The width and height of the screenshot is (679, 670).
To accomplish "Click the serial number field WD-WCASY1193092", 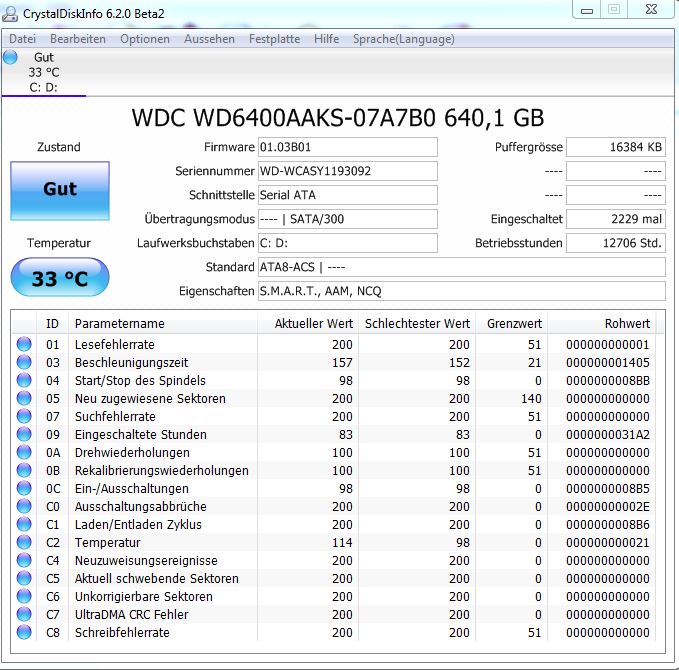I will coord(348,171).
